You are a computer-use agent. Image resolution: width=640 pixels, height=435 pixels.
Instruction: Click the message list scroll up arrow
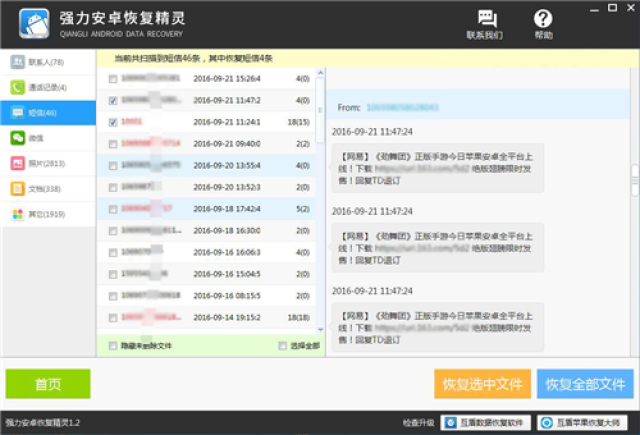[320, 73]
